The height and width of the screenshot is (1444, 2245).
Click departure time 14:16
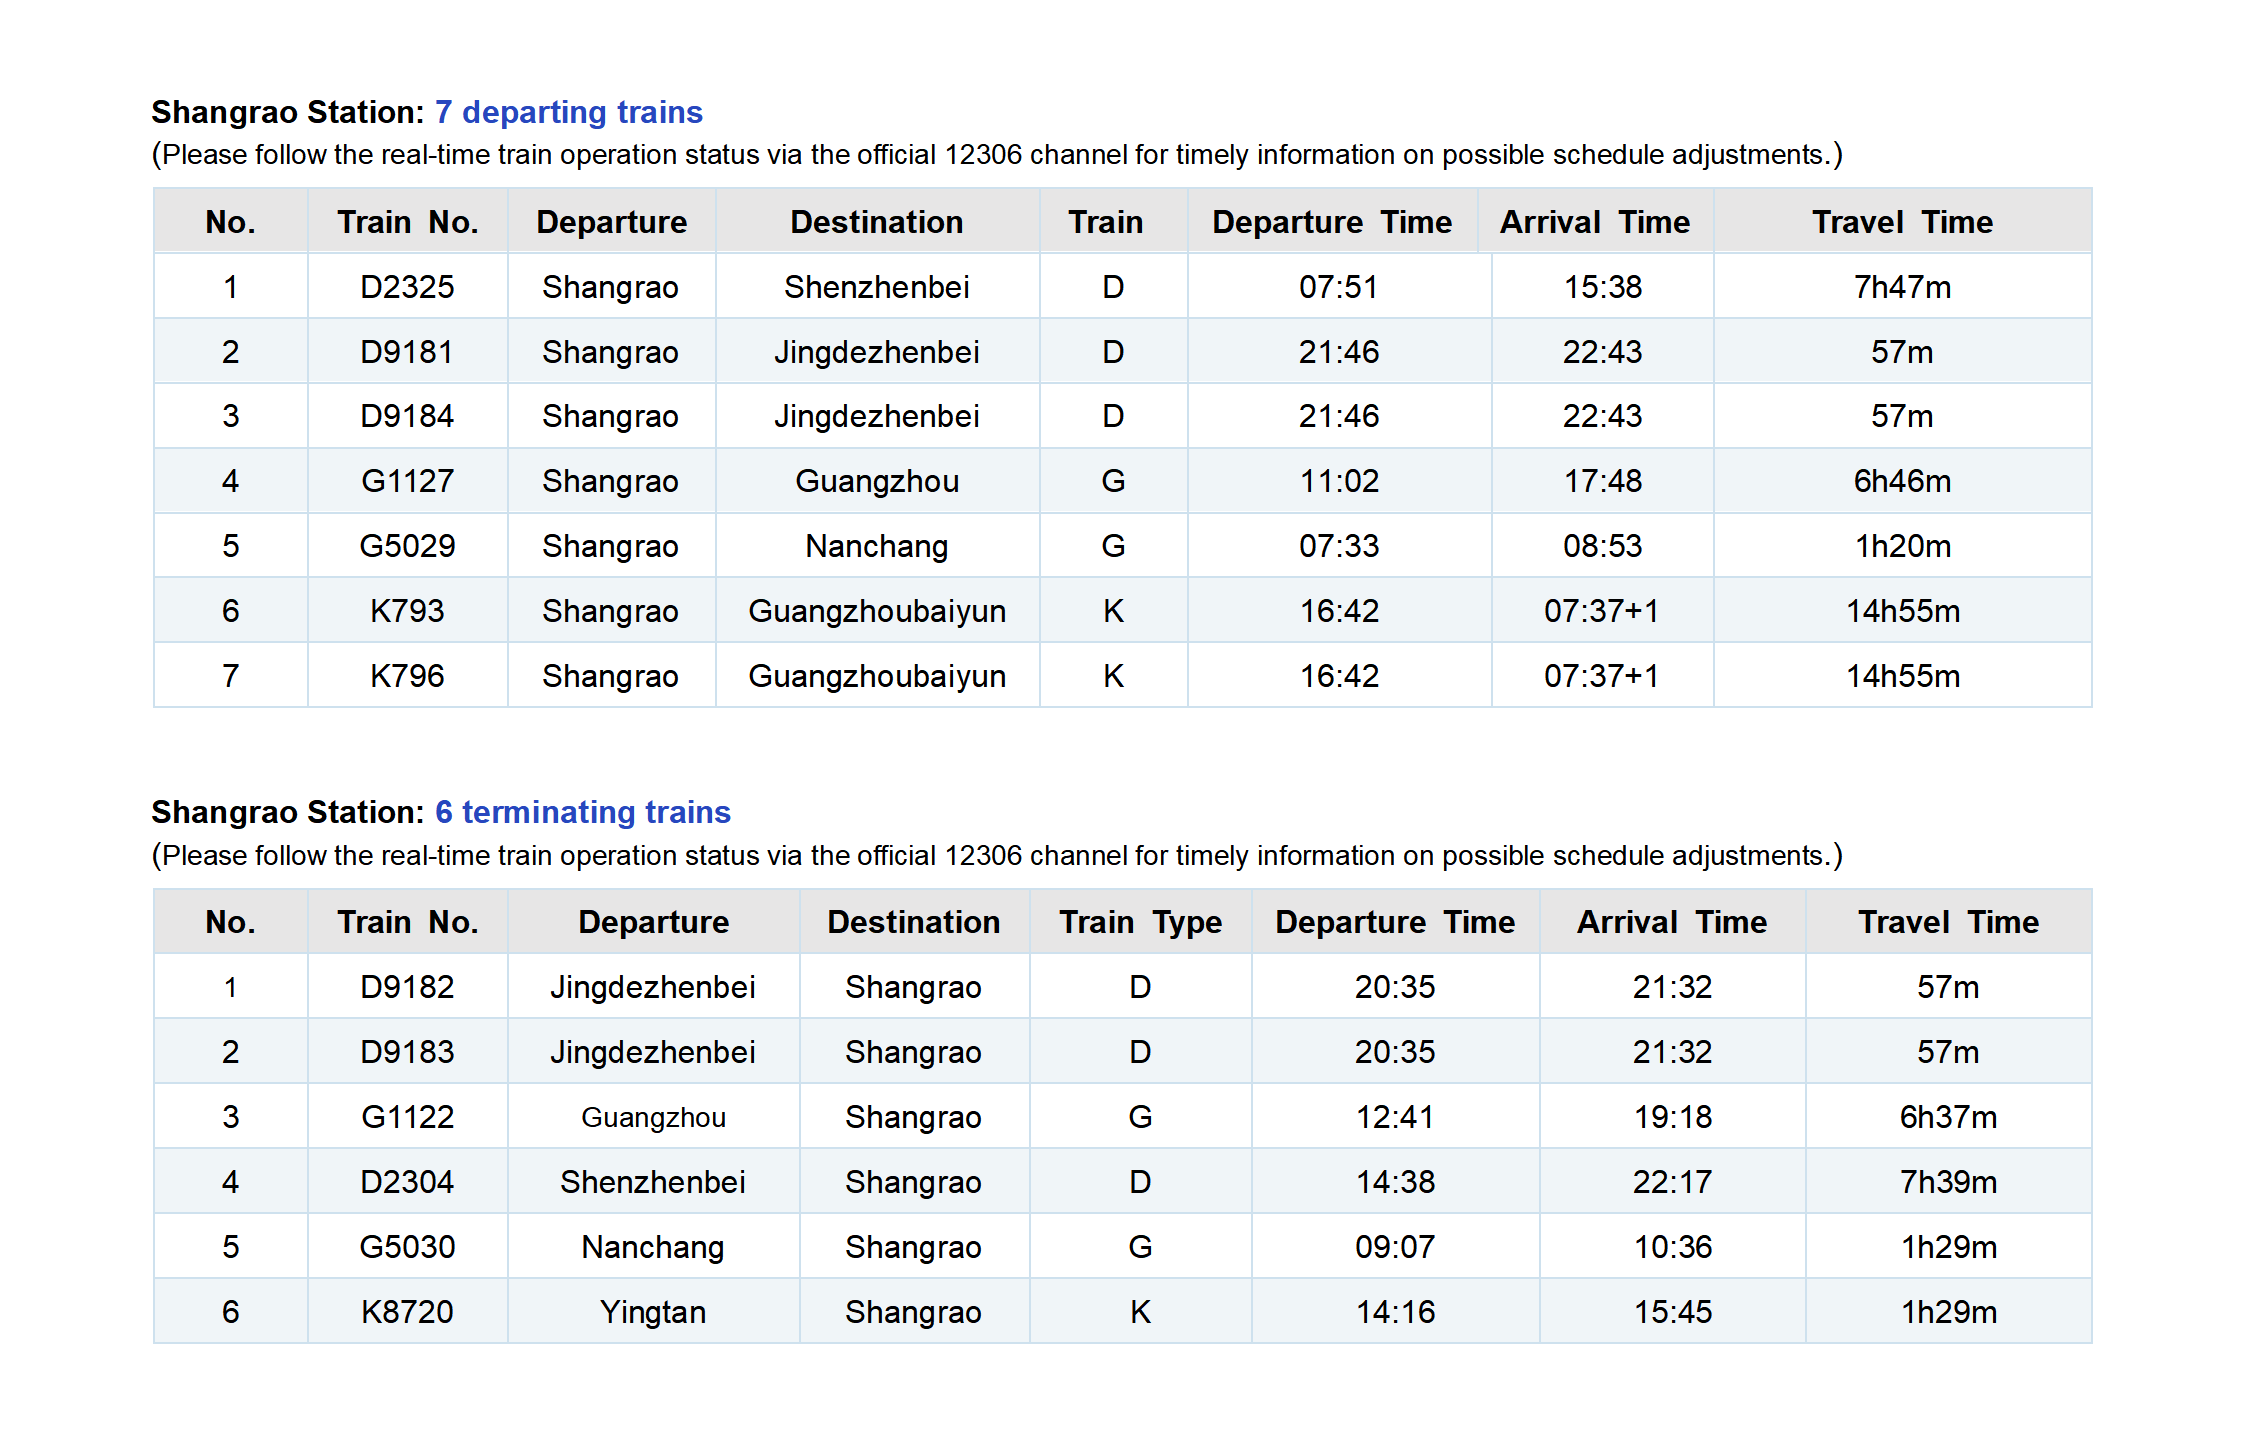[1395, 1312]
